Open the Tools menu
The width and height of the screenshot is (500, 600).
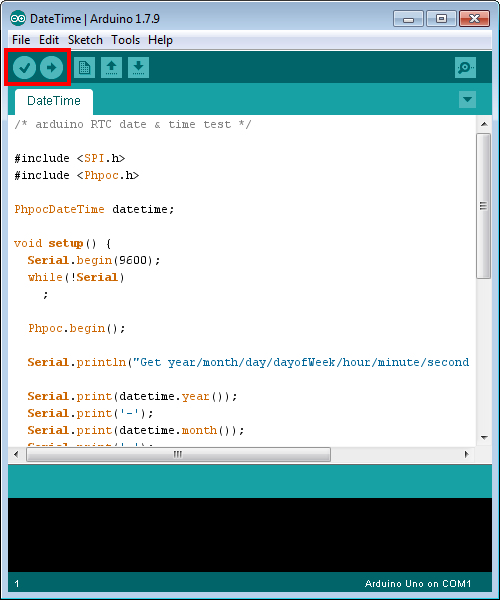click(125, 40)
